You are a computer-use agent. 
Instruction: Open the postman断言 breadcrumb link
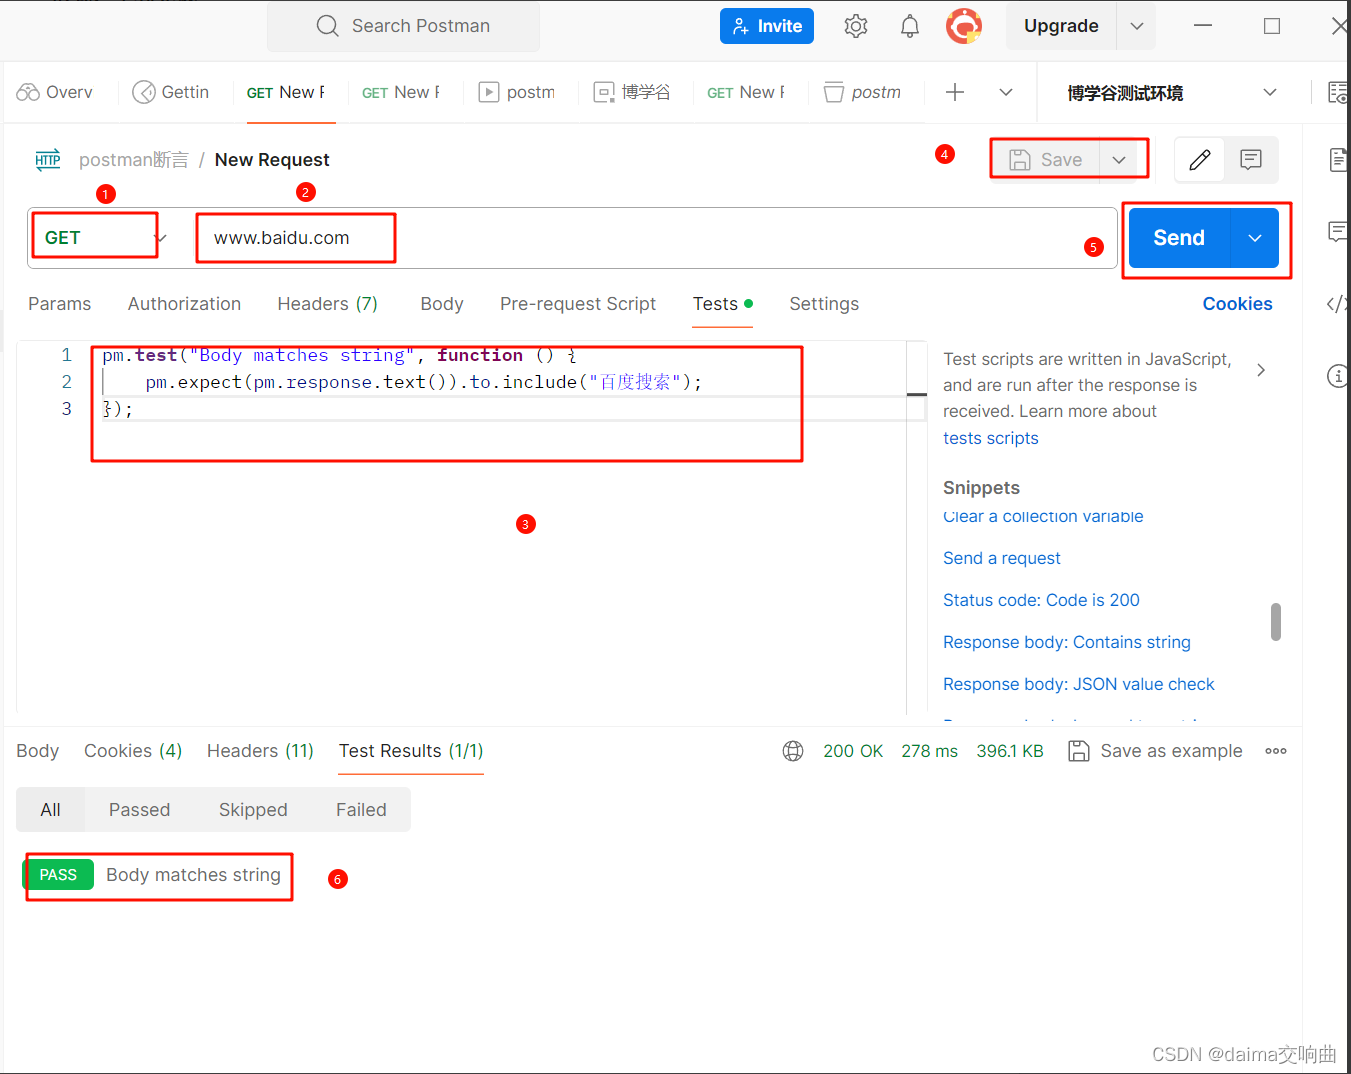point(133,160)
